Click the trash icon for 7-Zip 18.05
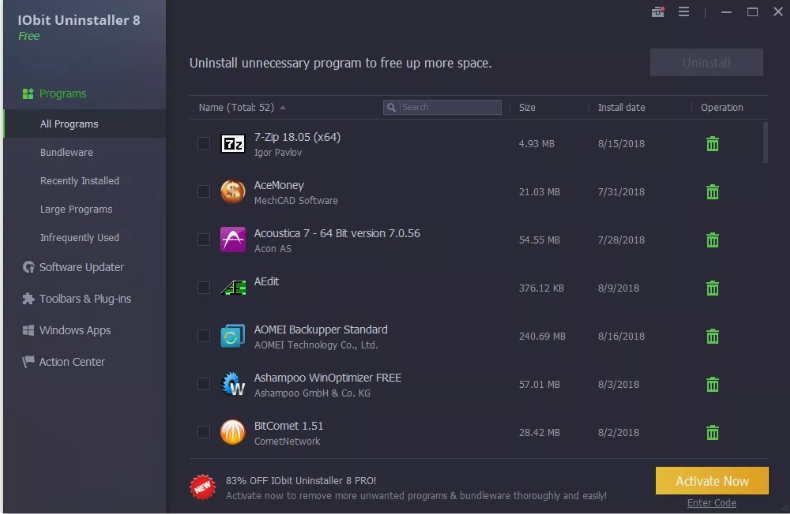The image size is (790, 514). point(712,144)
